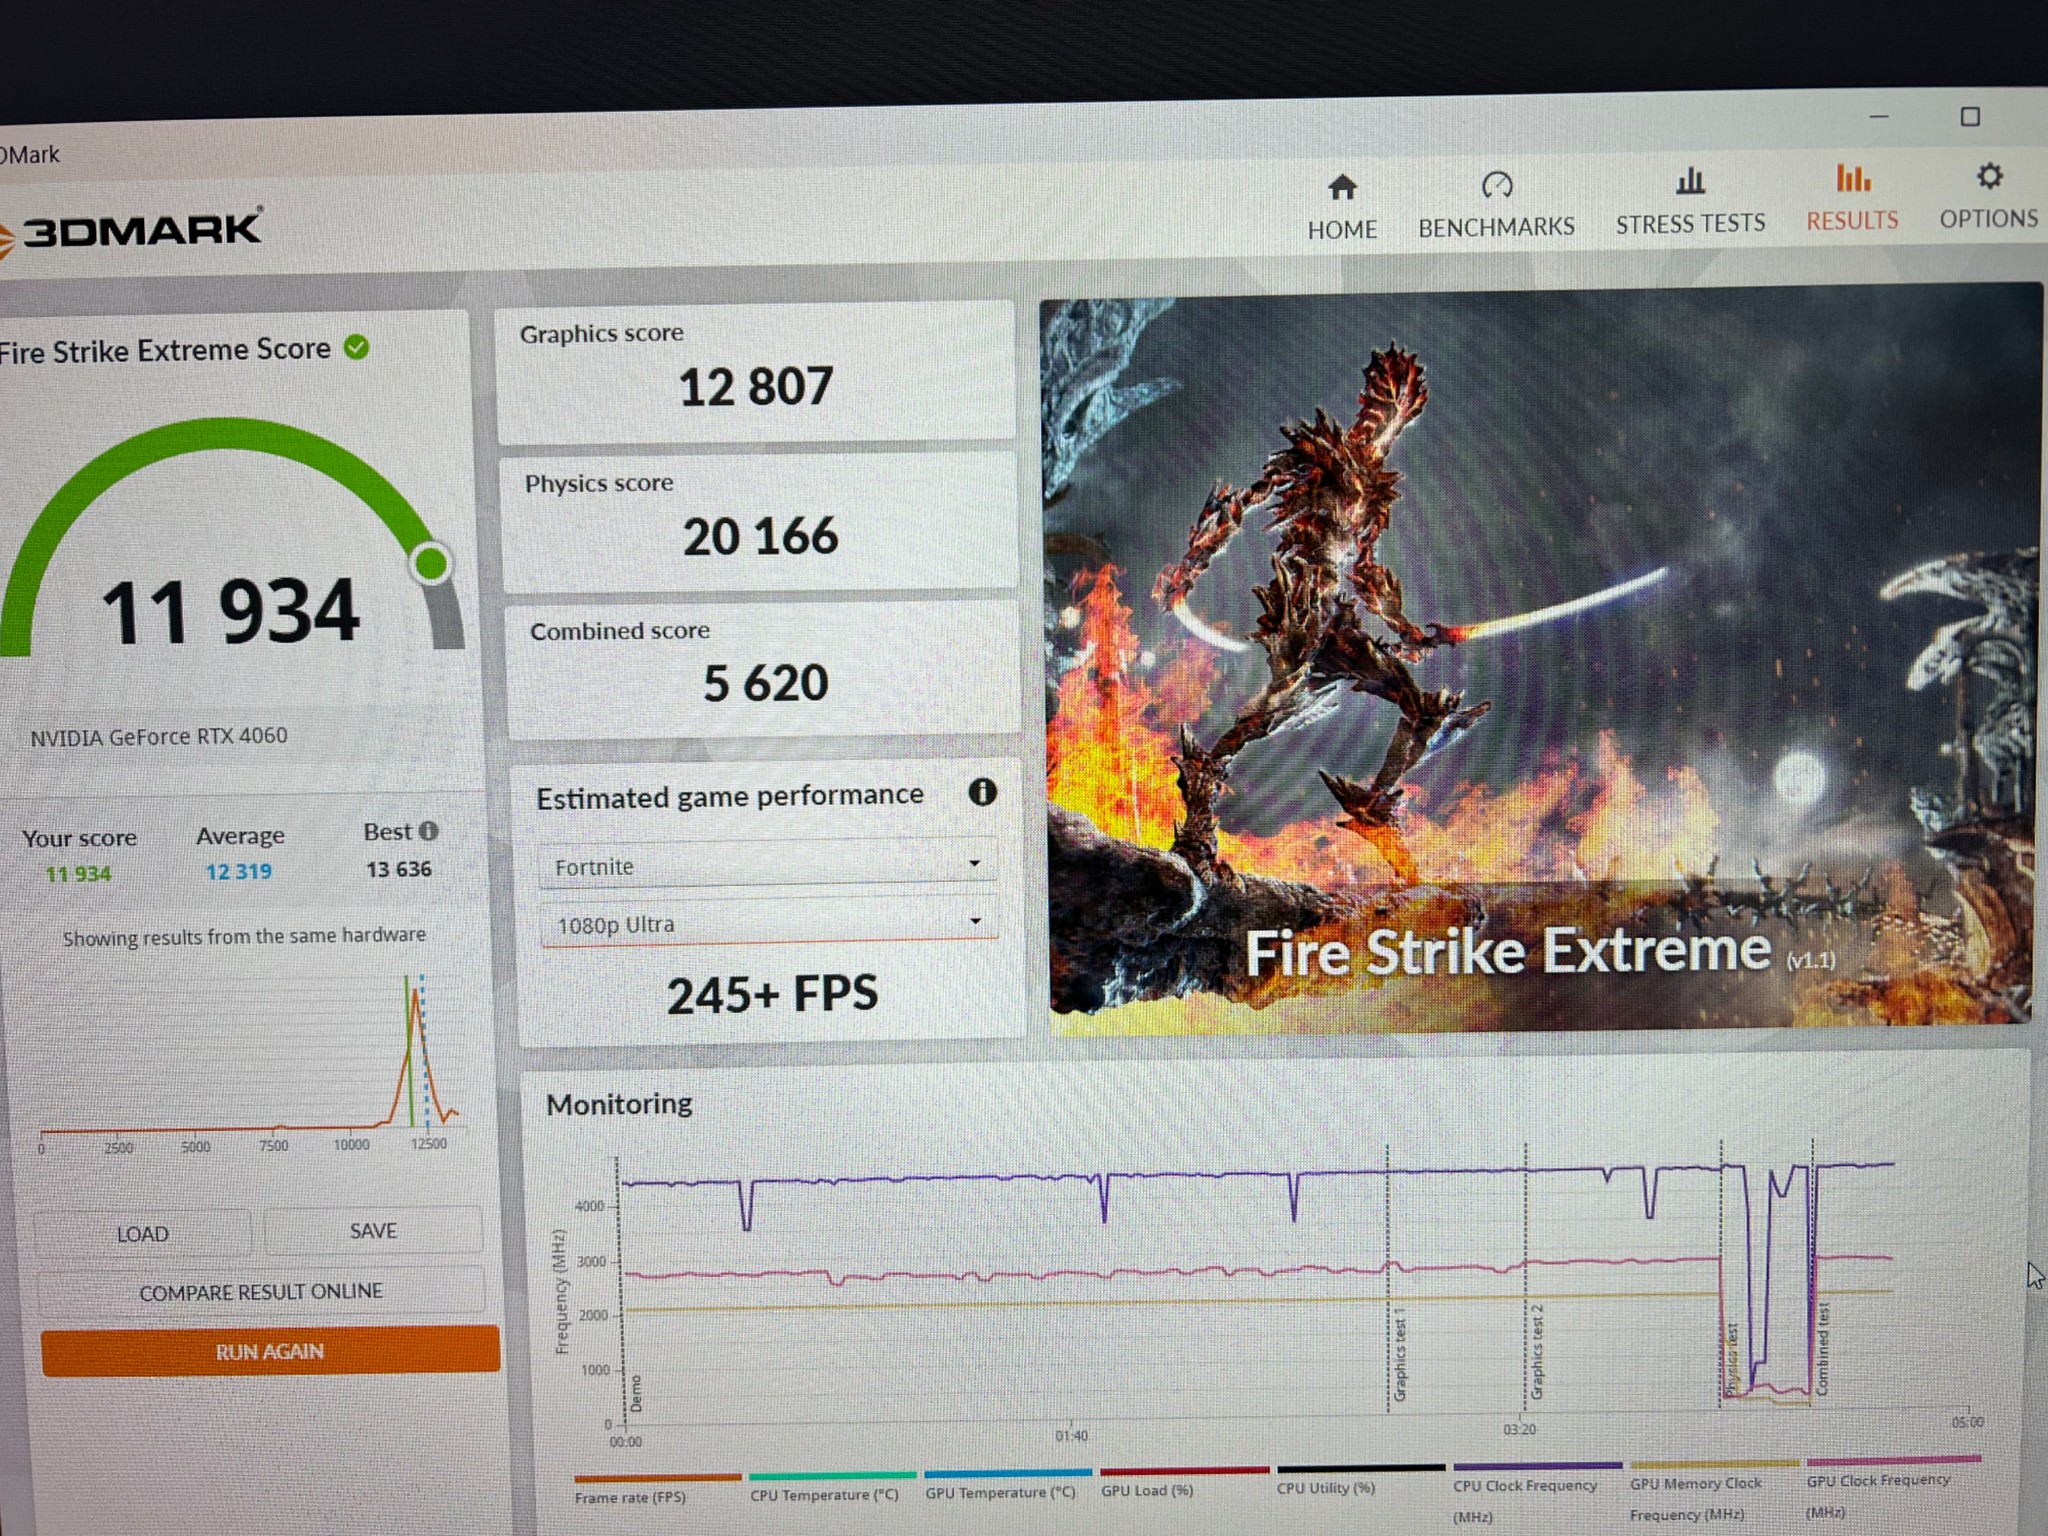Click NVIDIA GeForce RTX 4060 label

pyautogui.click(x=159, y=737)
